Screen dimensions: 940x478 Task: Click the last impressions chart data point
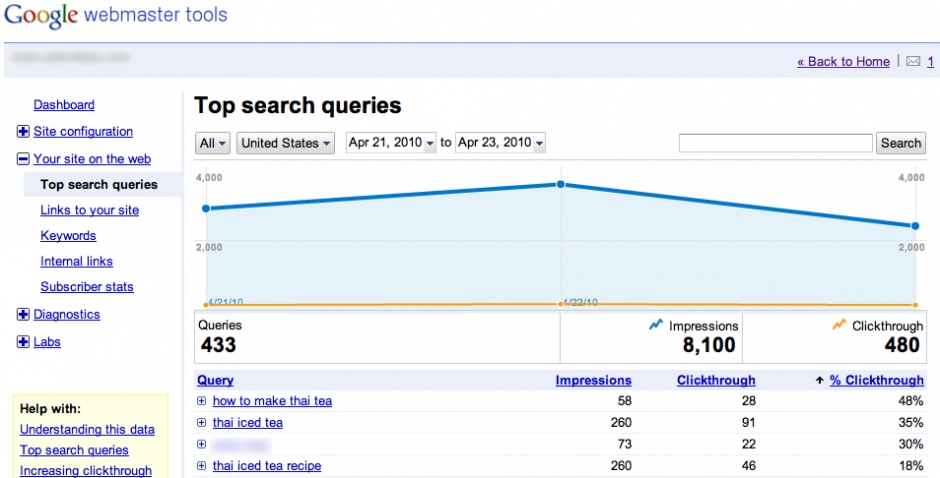915,226
